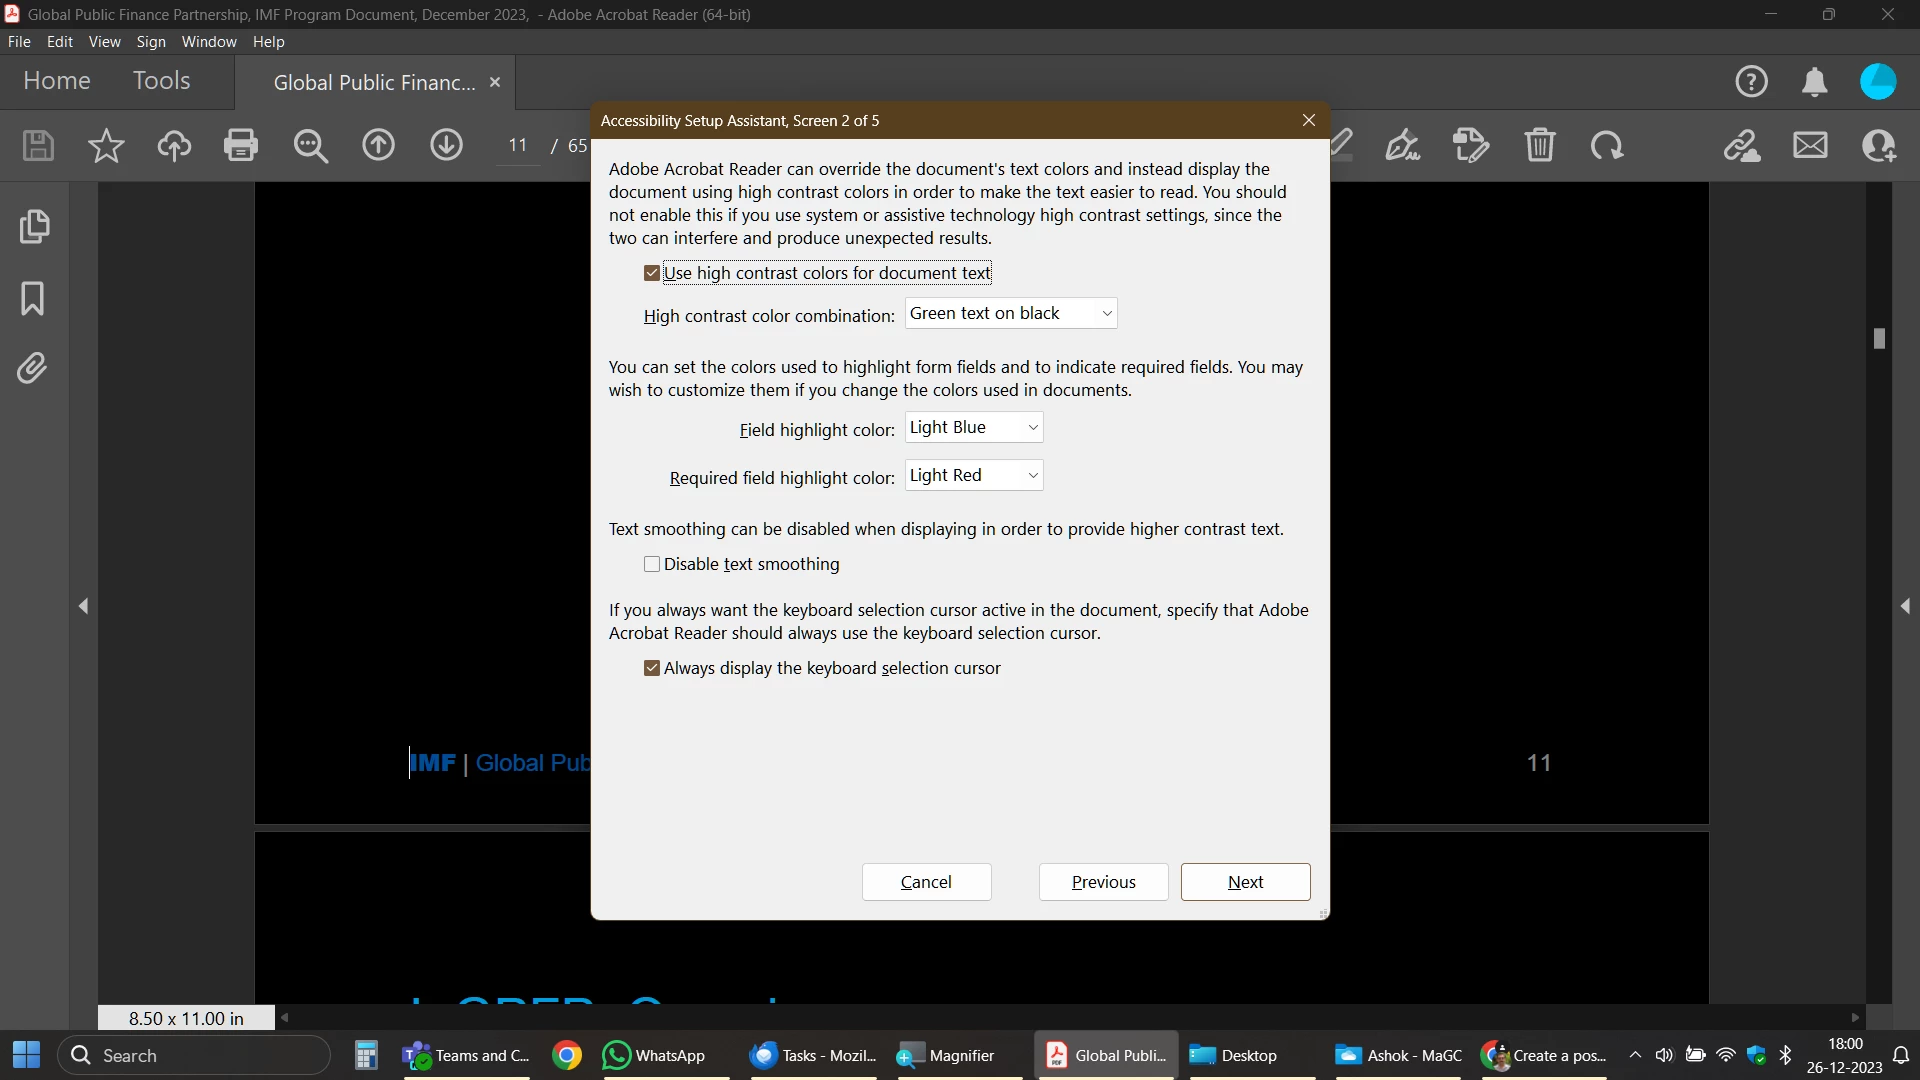The height and width of the screenshot is (1080, 1920).
Task: Click the Print file toolbar icon
Action: pyautogui.click(x=241, y=146)
